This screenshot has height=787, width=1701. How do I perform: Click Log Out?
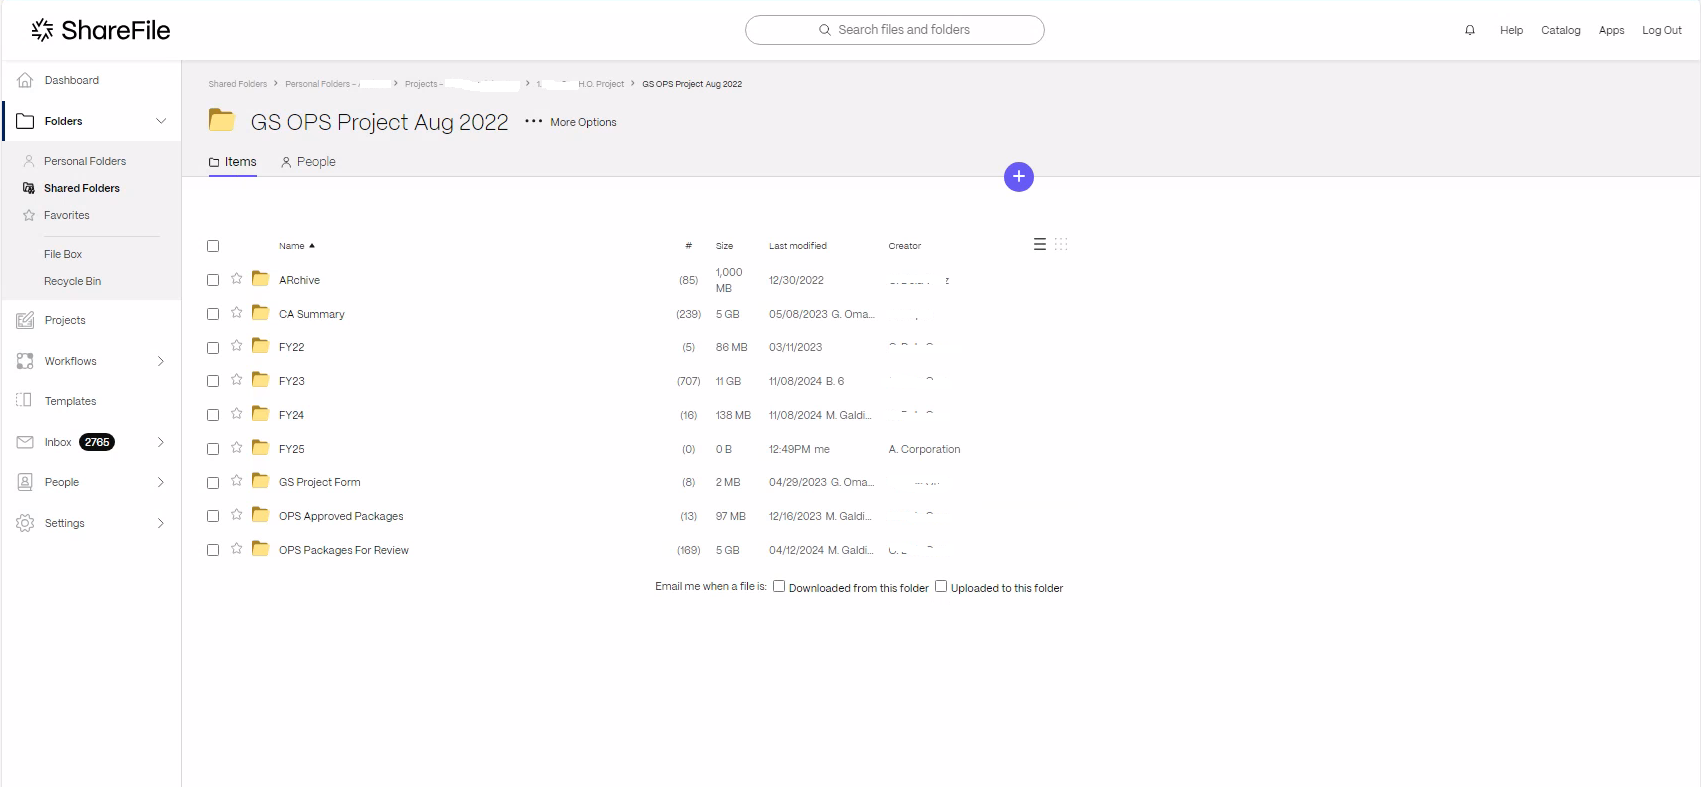(x=1662, y=30)
